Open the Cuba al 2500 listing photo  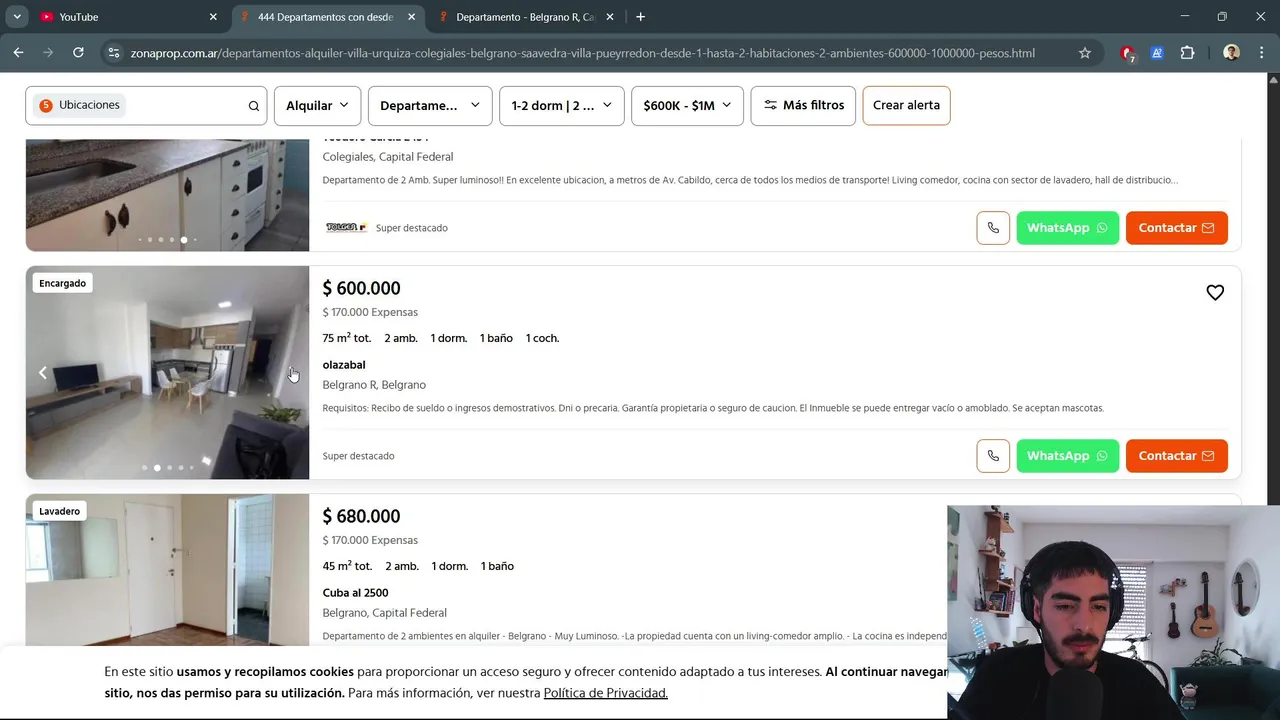coord(168,570)
